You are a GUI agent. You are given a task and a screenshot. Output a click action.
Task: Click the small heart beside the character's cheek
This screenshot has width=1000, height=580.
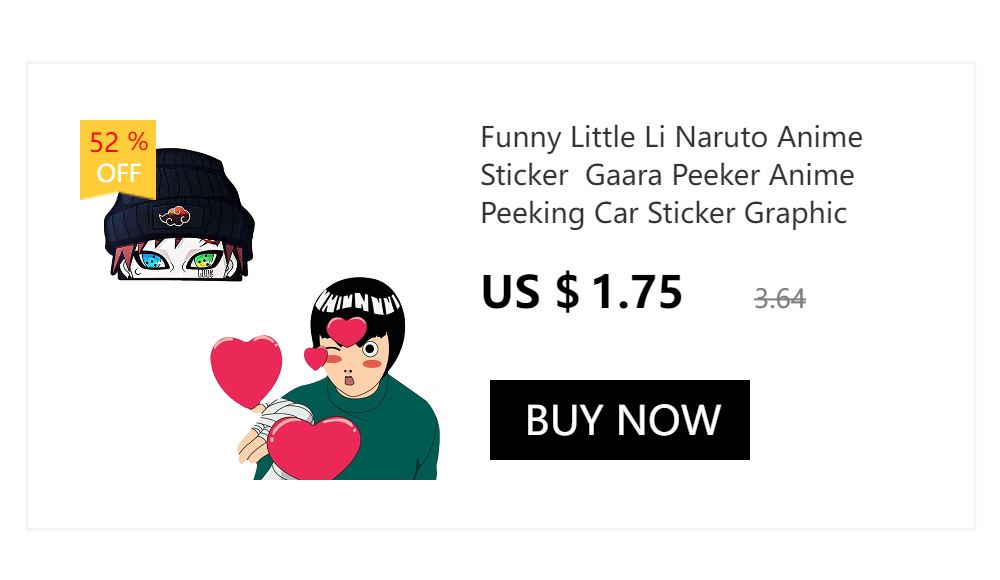(315, 357)
